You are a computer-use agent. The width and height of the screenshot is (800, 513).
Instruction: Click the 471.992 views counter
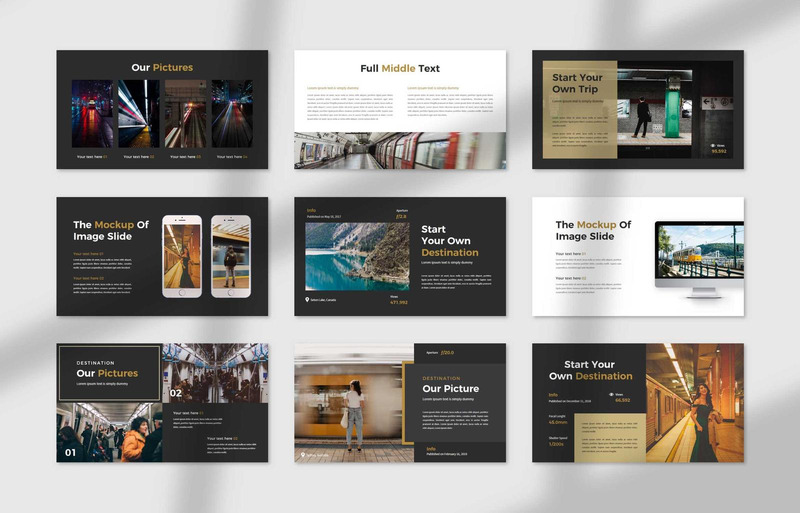pyautogui.click(x=399, y=303)
